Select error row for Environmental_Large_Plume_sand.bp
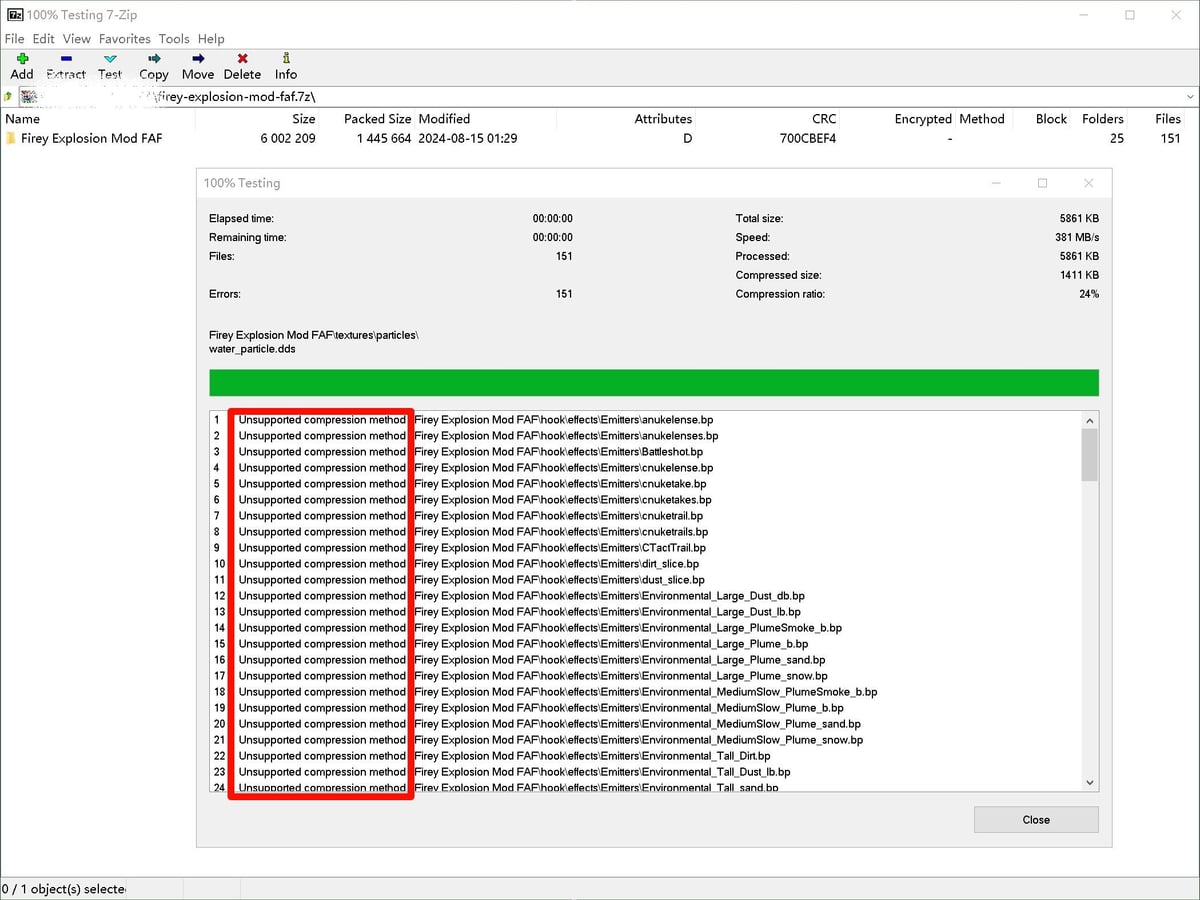Screen dimensions: 1200x900 [x=645, y=660]
